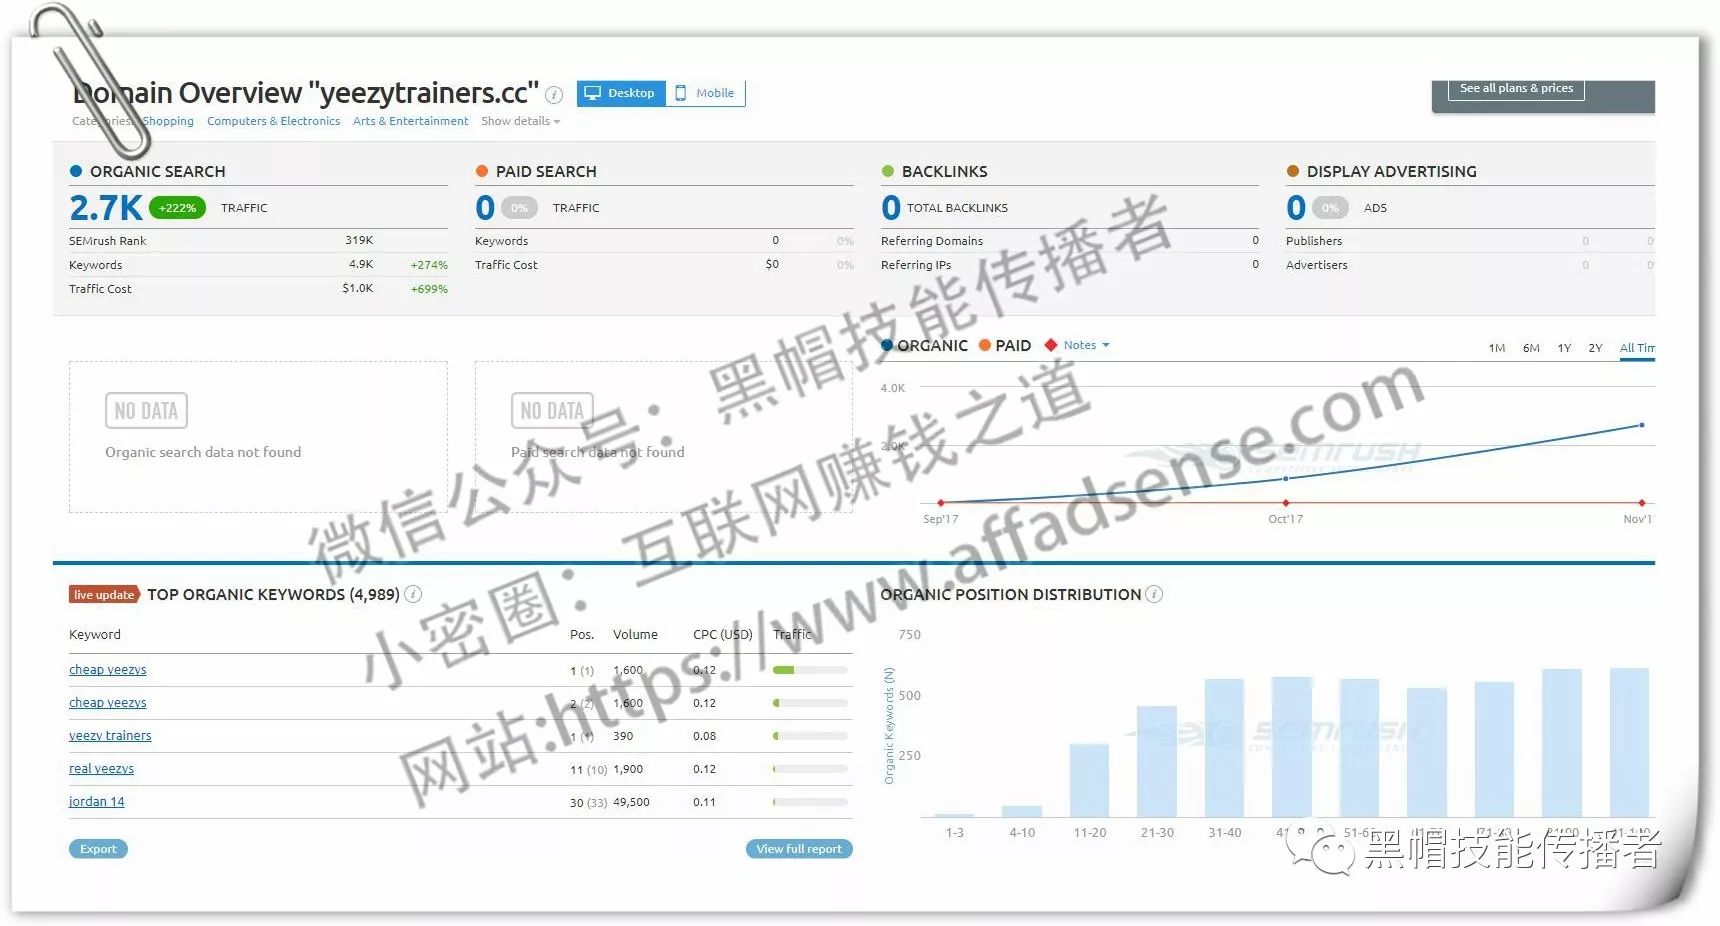Select All Time range
This screenshot has width=1720, height=926.
[x=1637, y=348]
